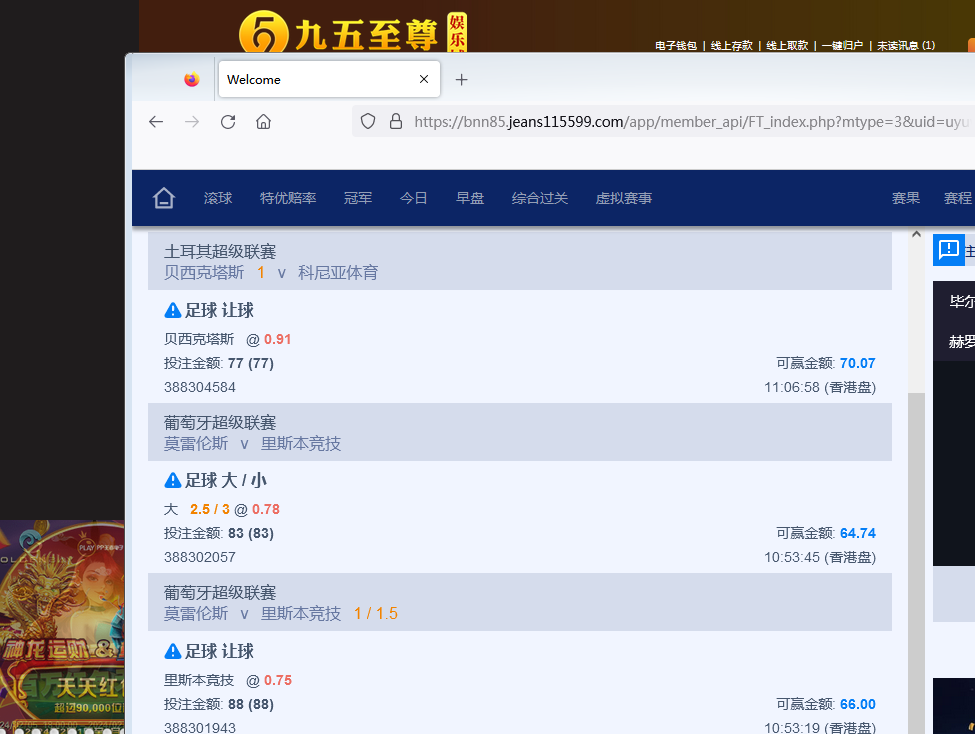Click winnable amount 64.74
The image size is (975, 734).
point(857,533)
